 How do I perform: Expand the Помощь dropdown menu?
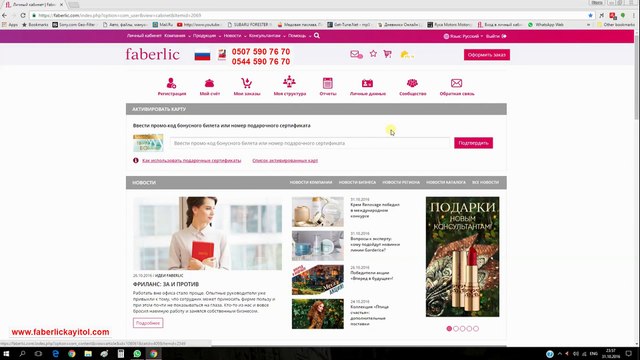click(x=300, y=36)
